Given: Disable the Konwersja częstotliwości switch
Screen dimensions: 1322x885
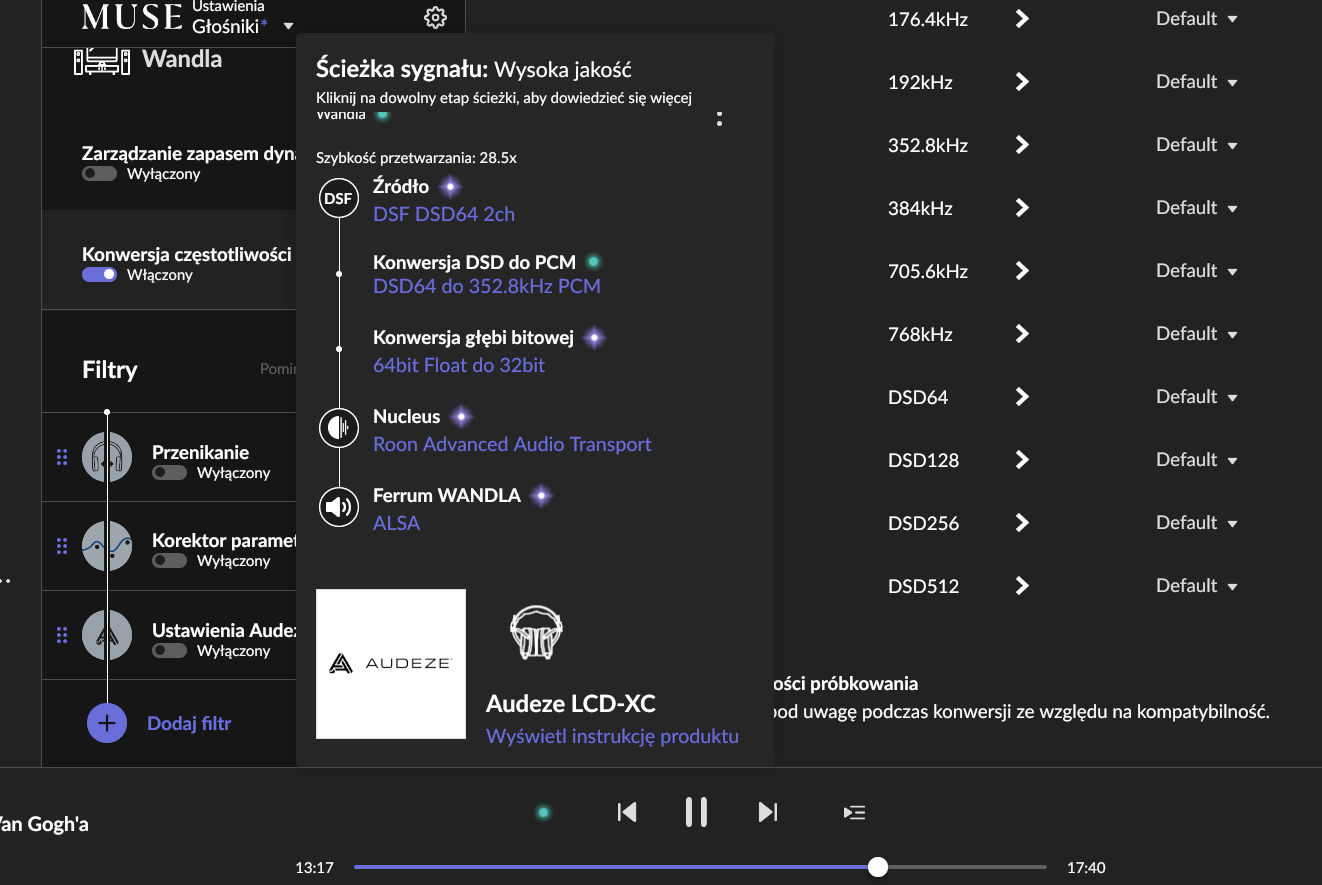Looking at the screenshot, I should pos(99,275).
